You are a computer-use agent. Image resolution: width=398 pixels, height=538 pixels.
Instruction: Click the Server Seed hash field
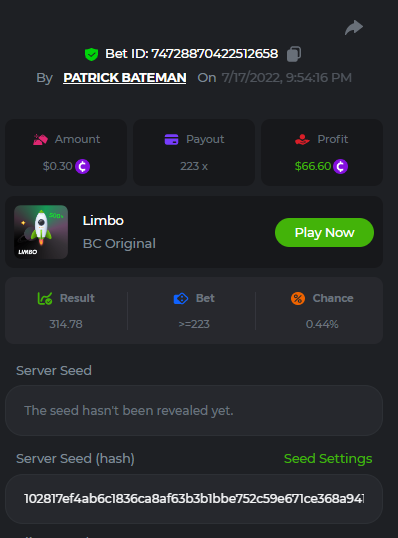click(x=194, y=499)
